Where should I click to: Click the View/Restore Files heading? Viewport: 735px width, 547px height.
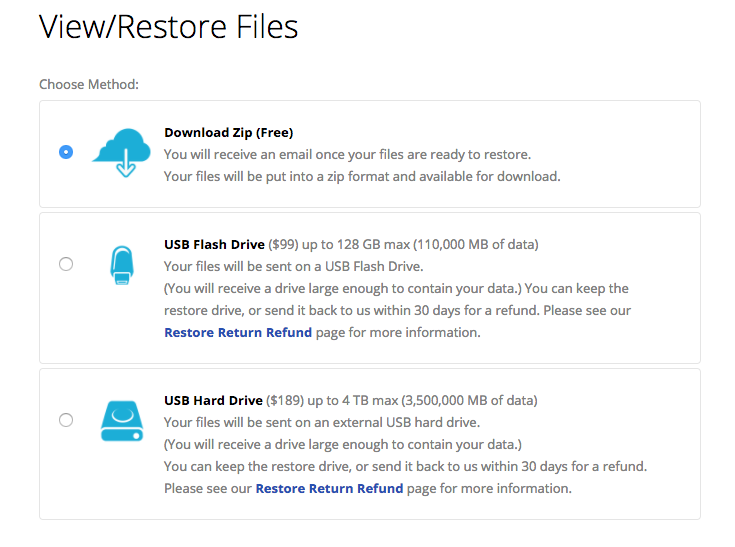[x=168, y=27]
